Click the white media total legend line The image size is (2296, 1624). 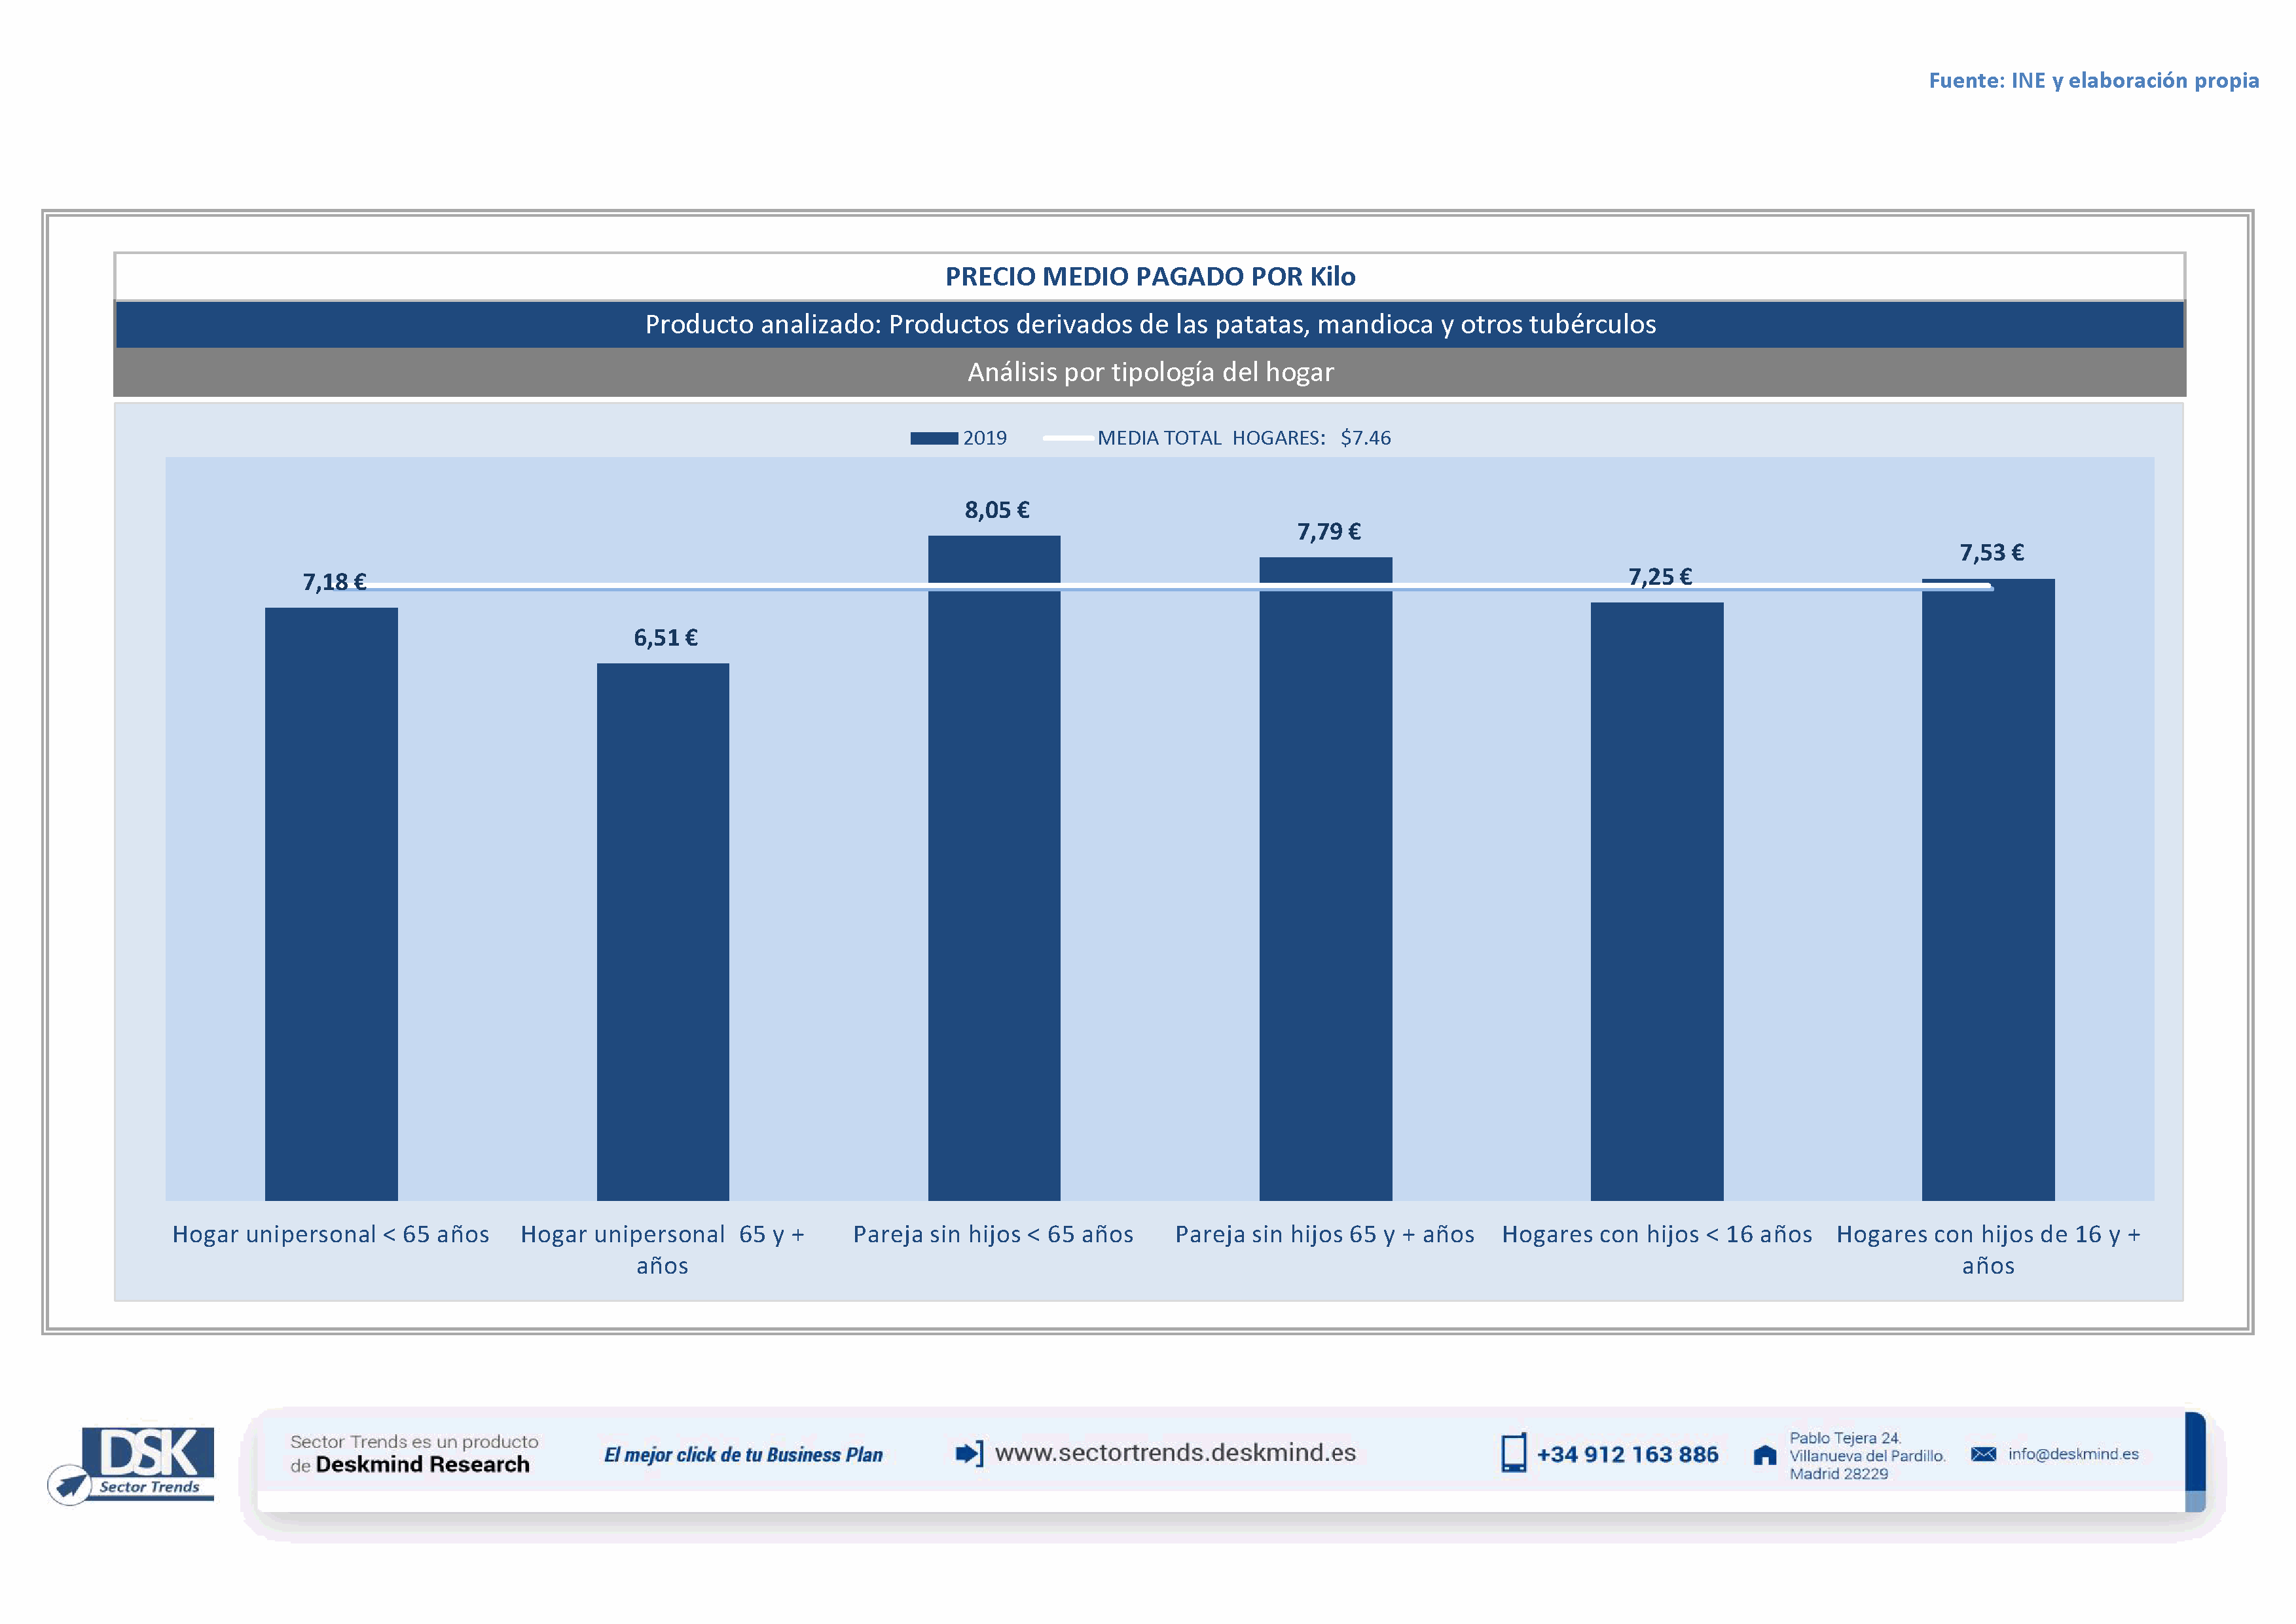[x=1067, y=438]
